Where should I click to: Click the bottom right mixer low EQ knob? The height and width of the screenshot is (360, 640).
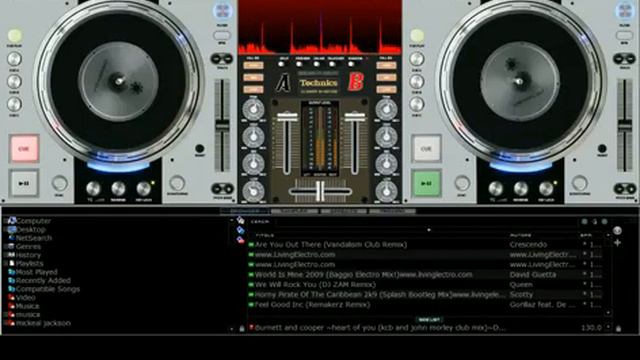click(386, 191)
